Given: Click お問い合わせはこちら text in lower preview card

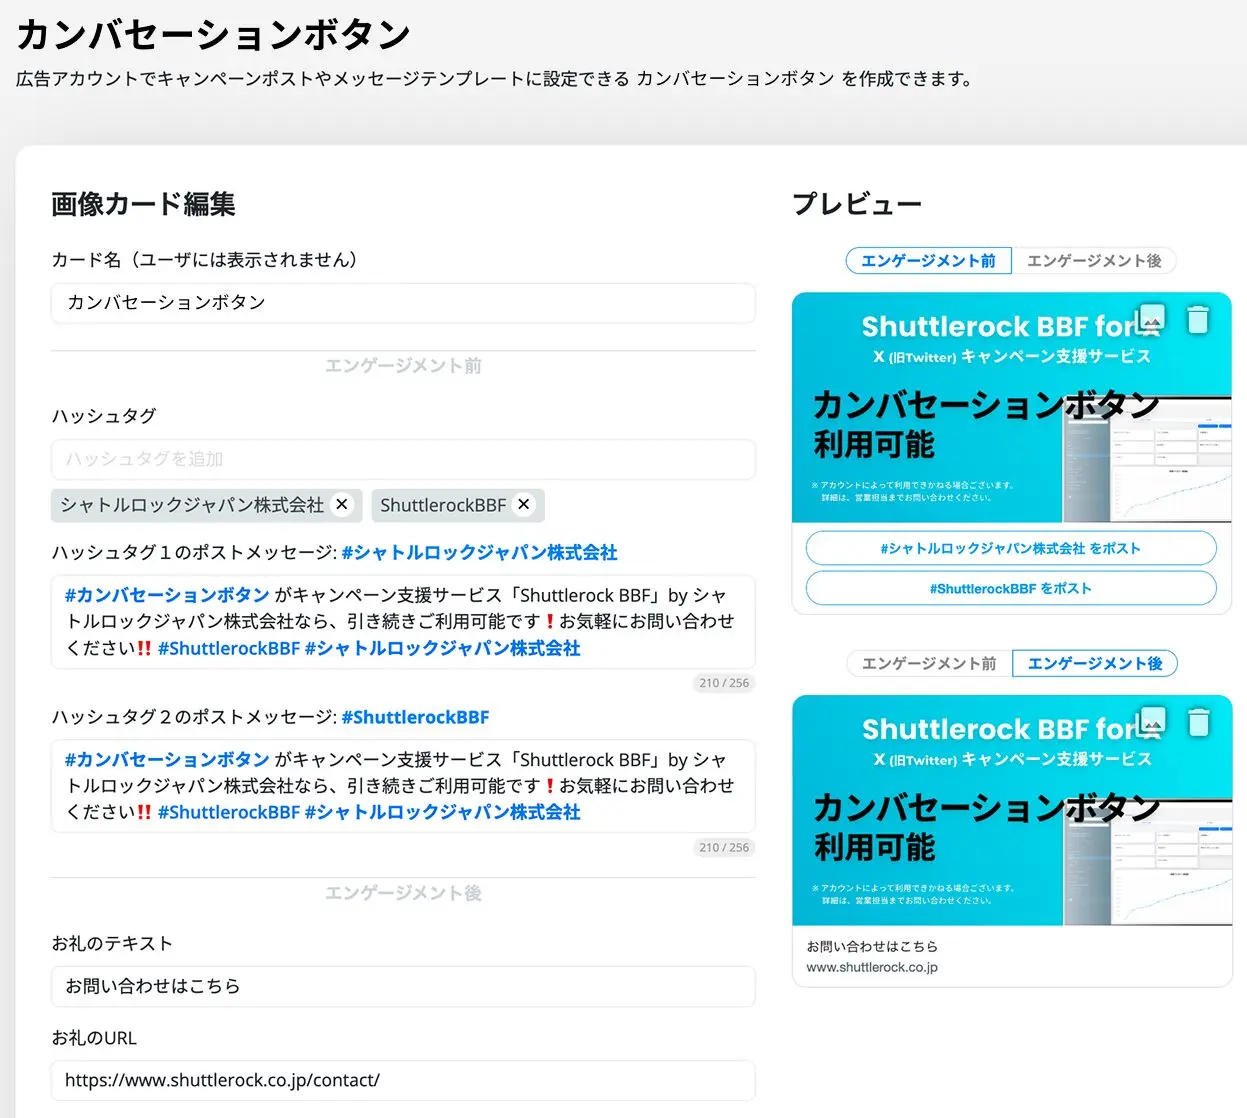Looking at the screenshot, I should [x=872, y=946].
